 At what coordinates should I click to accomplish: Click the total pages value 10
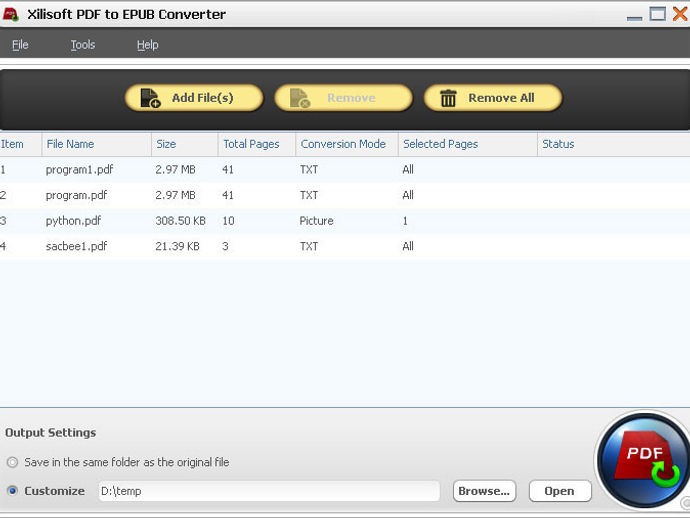pyautogui.click(x=228, y=220)
